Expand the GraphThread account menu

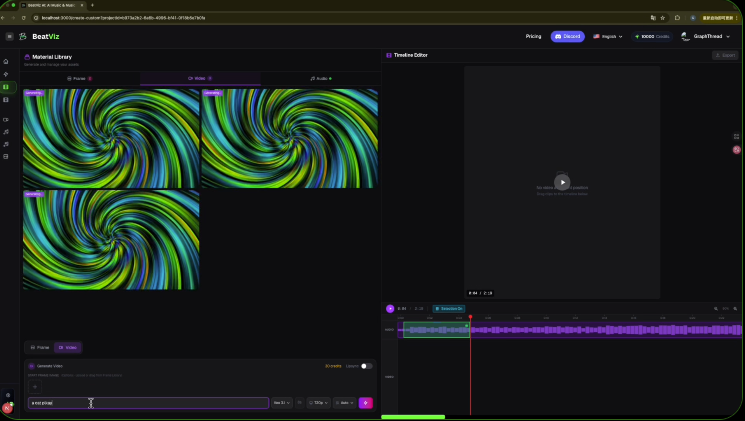pyautogui.click(x=706, y=36)
